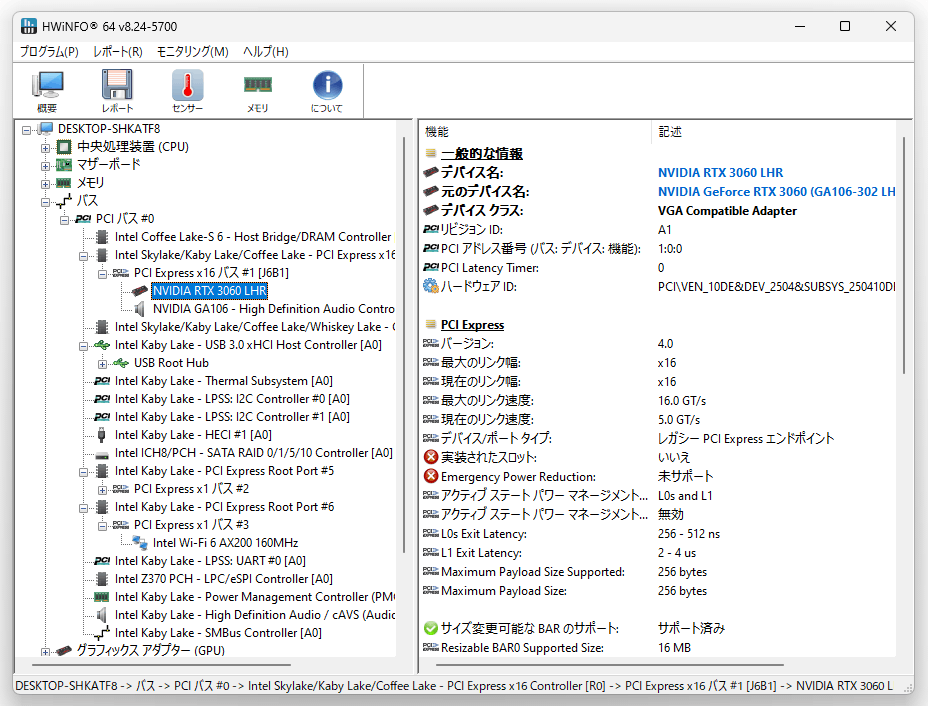Expand the PCI Express x1 バス #2 node

coord(102,490)
